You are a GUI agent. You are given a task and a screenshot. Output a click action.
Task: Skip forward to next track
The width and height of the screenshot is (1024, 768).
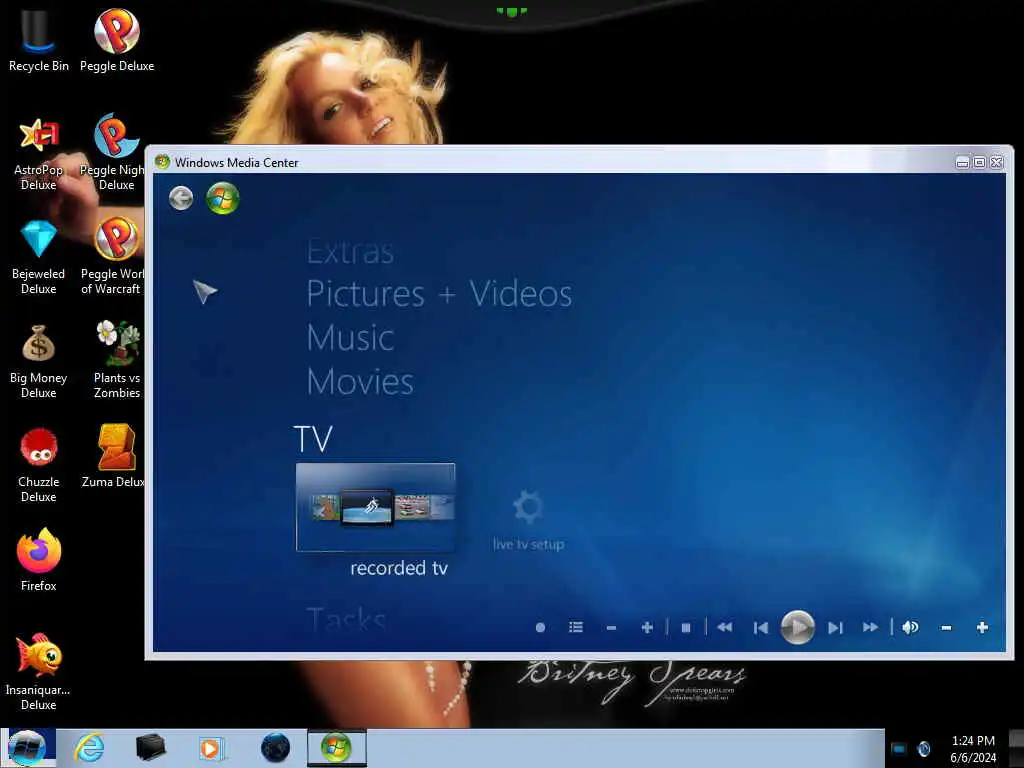[835, 628]
